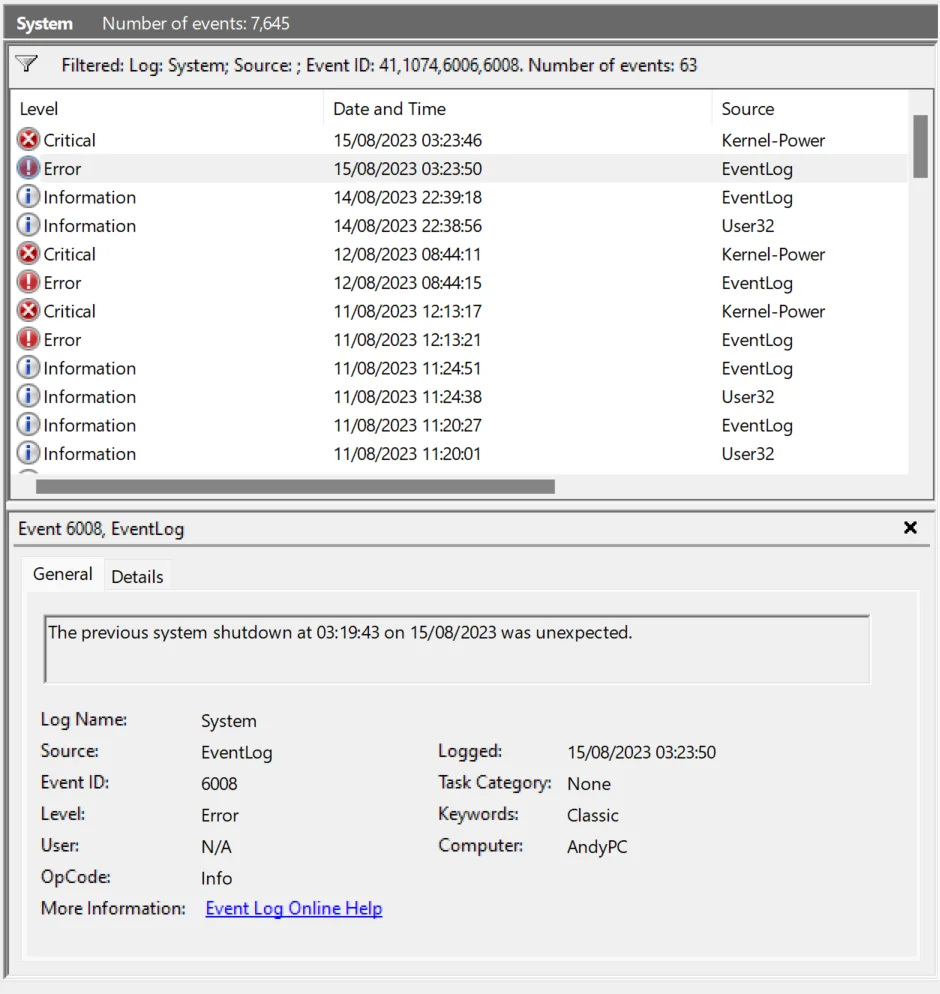Close the Event 6008 details pane
Viewport: 940px width, 994px height.
click(x=910, y=527)
